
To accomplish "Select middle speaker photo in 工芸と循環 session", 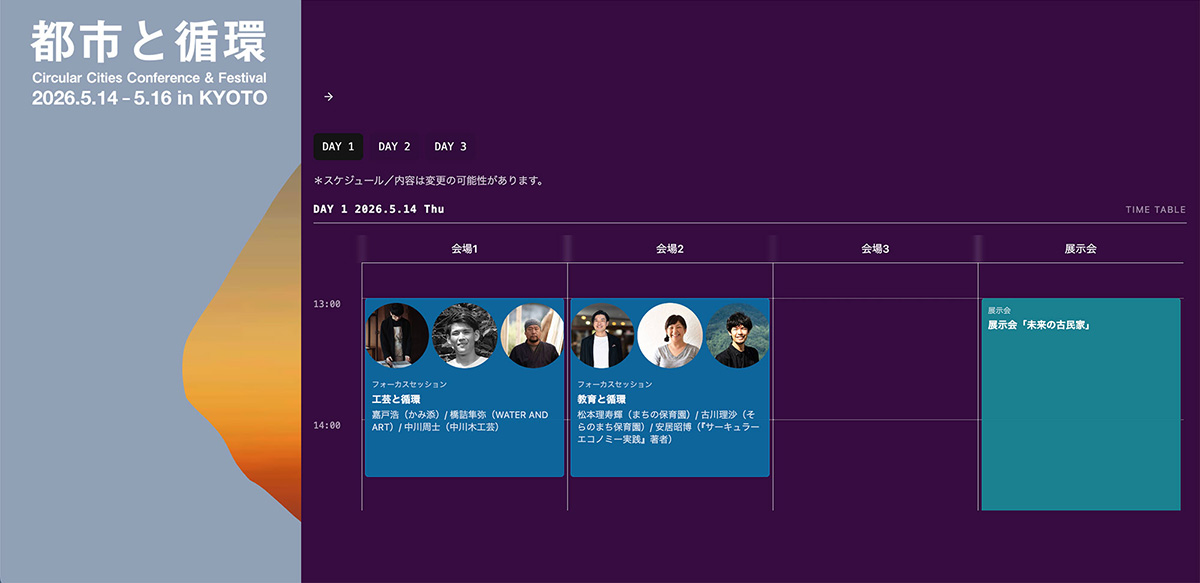I will 465,336.
